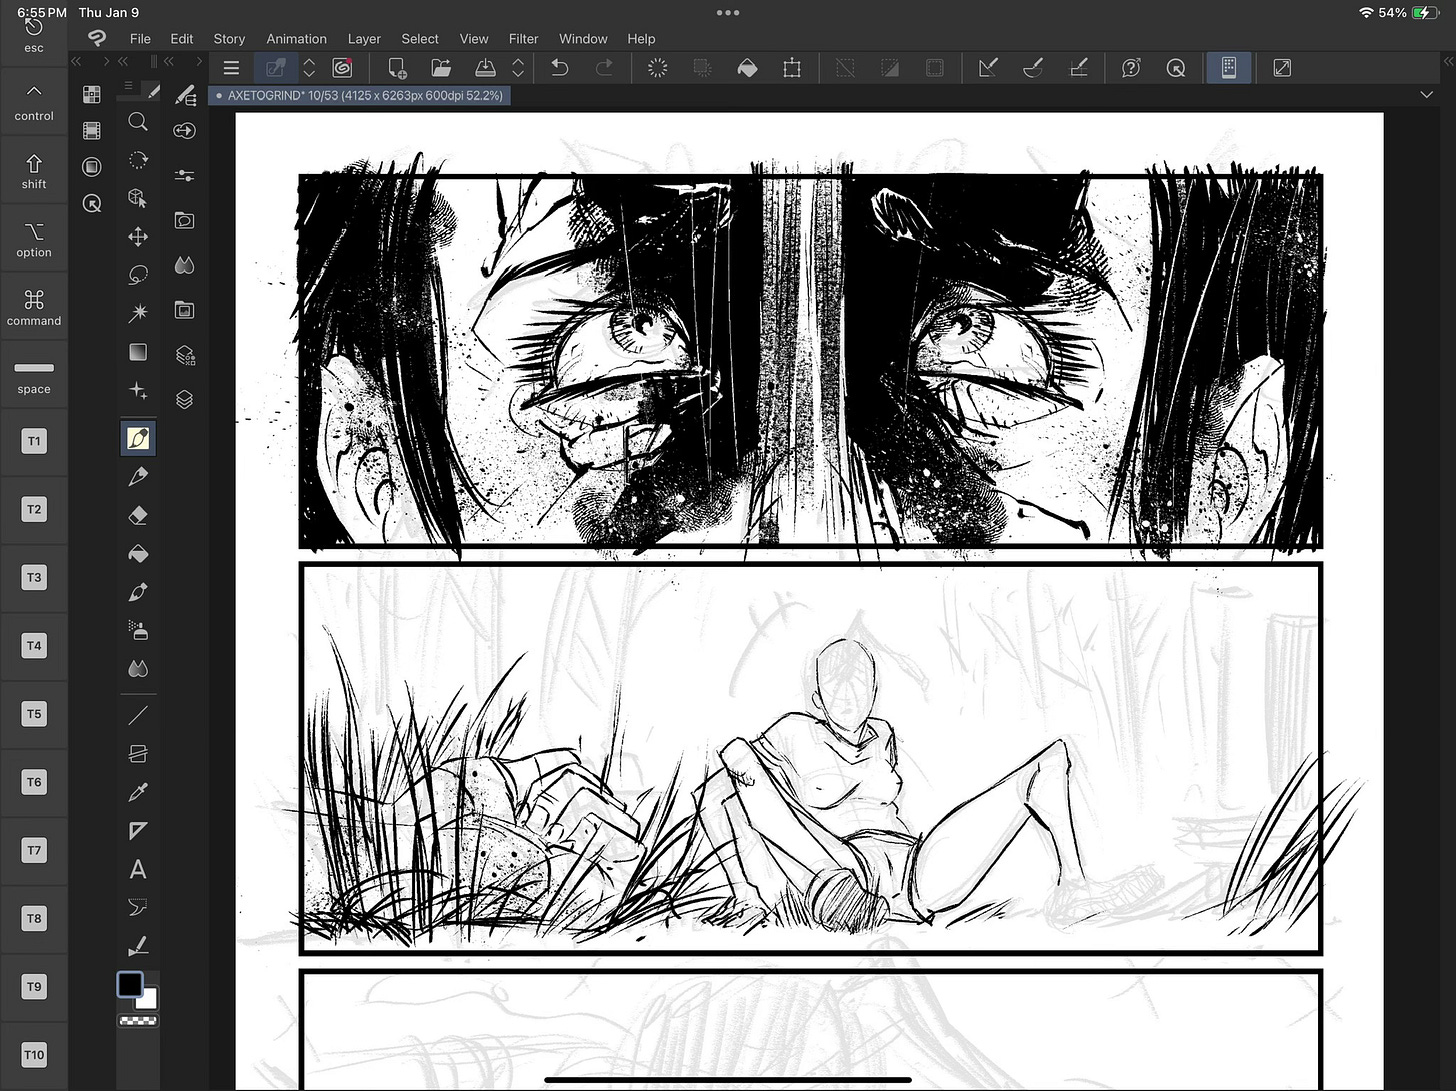The image size is (1456, 1091).
Task: Select the Eyedropper tool
Action: coord(138,792)
